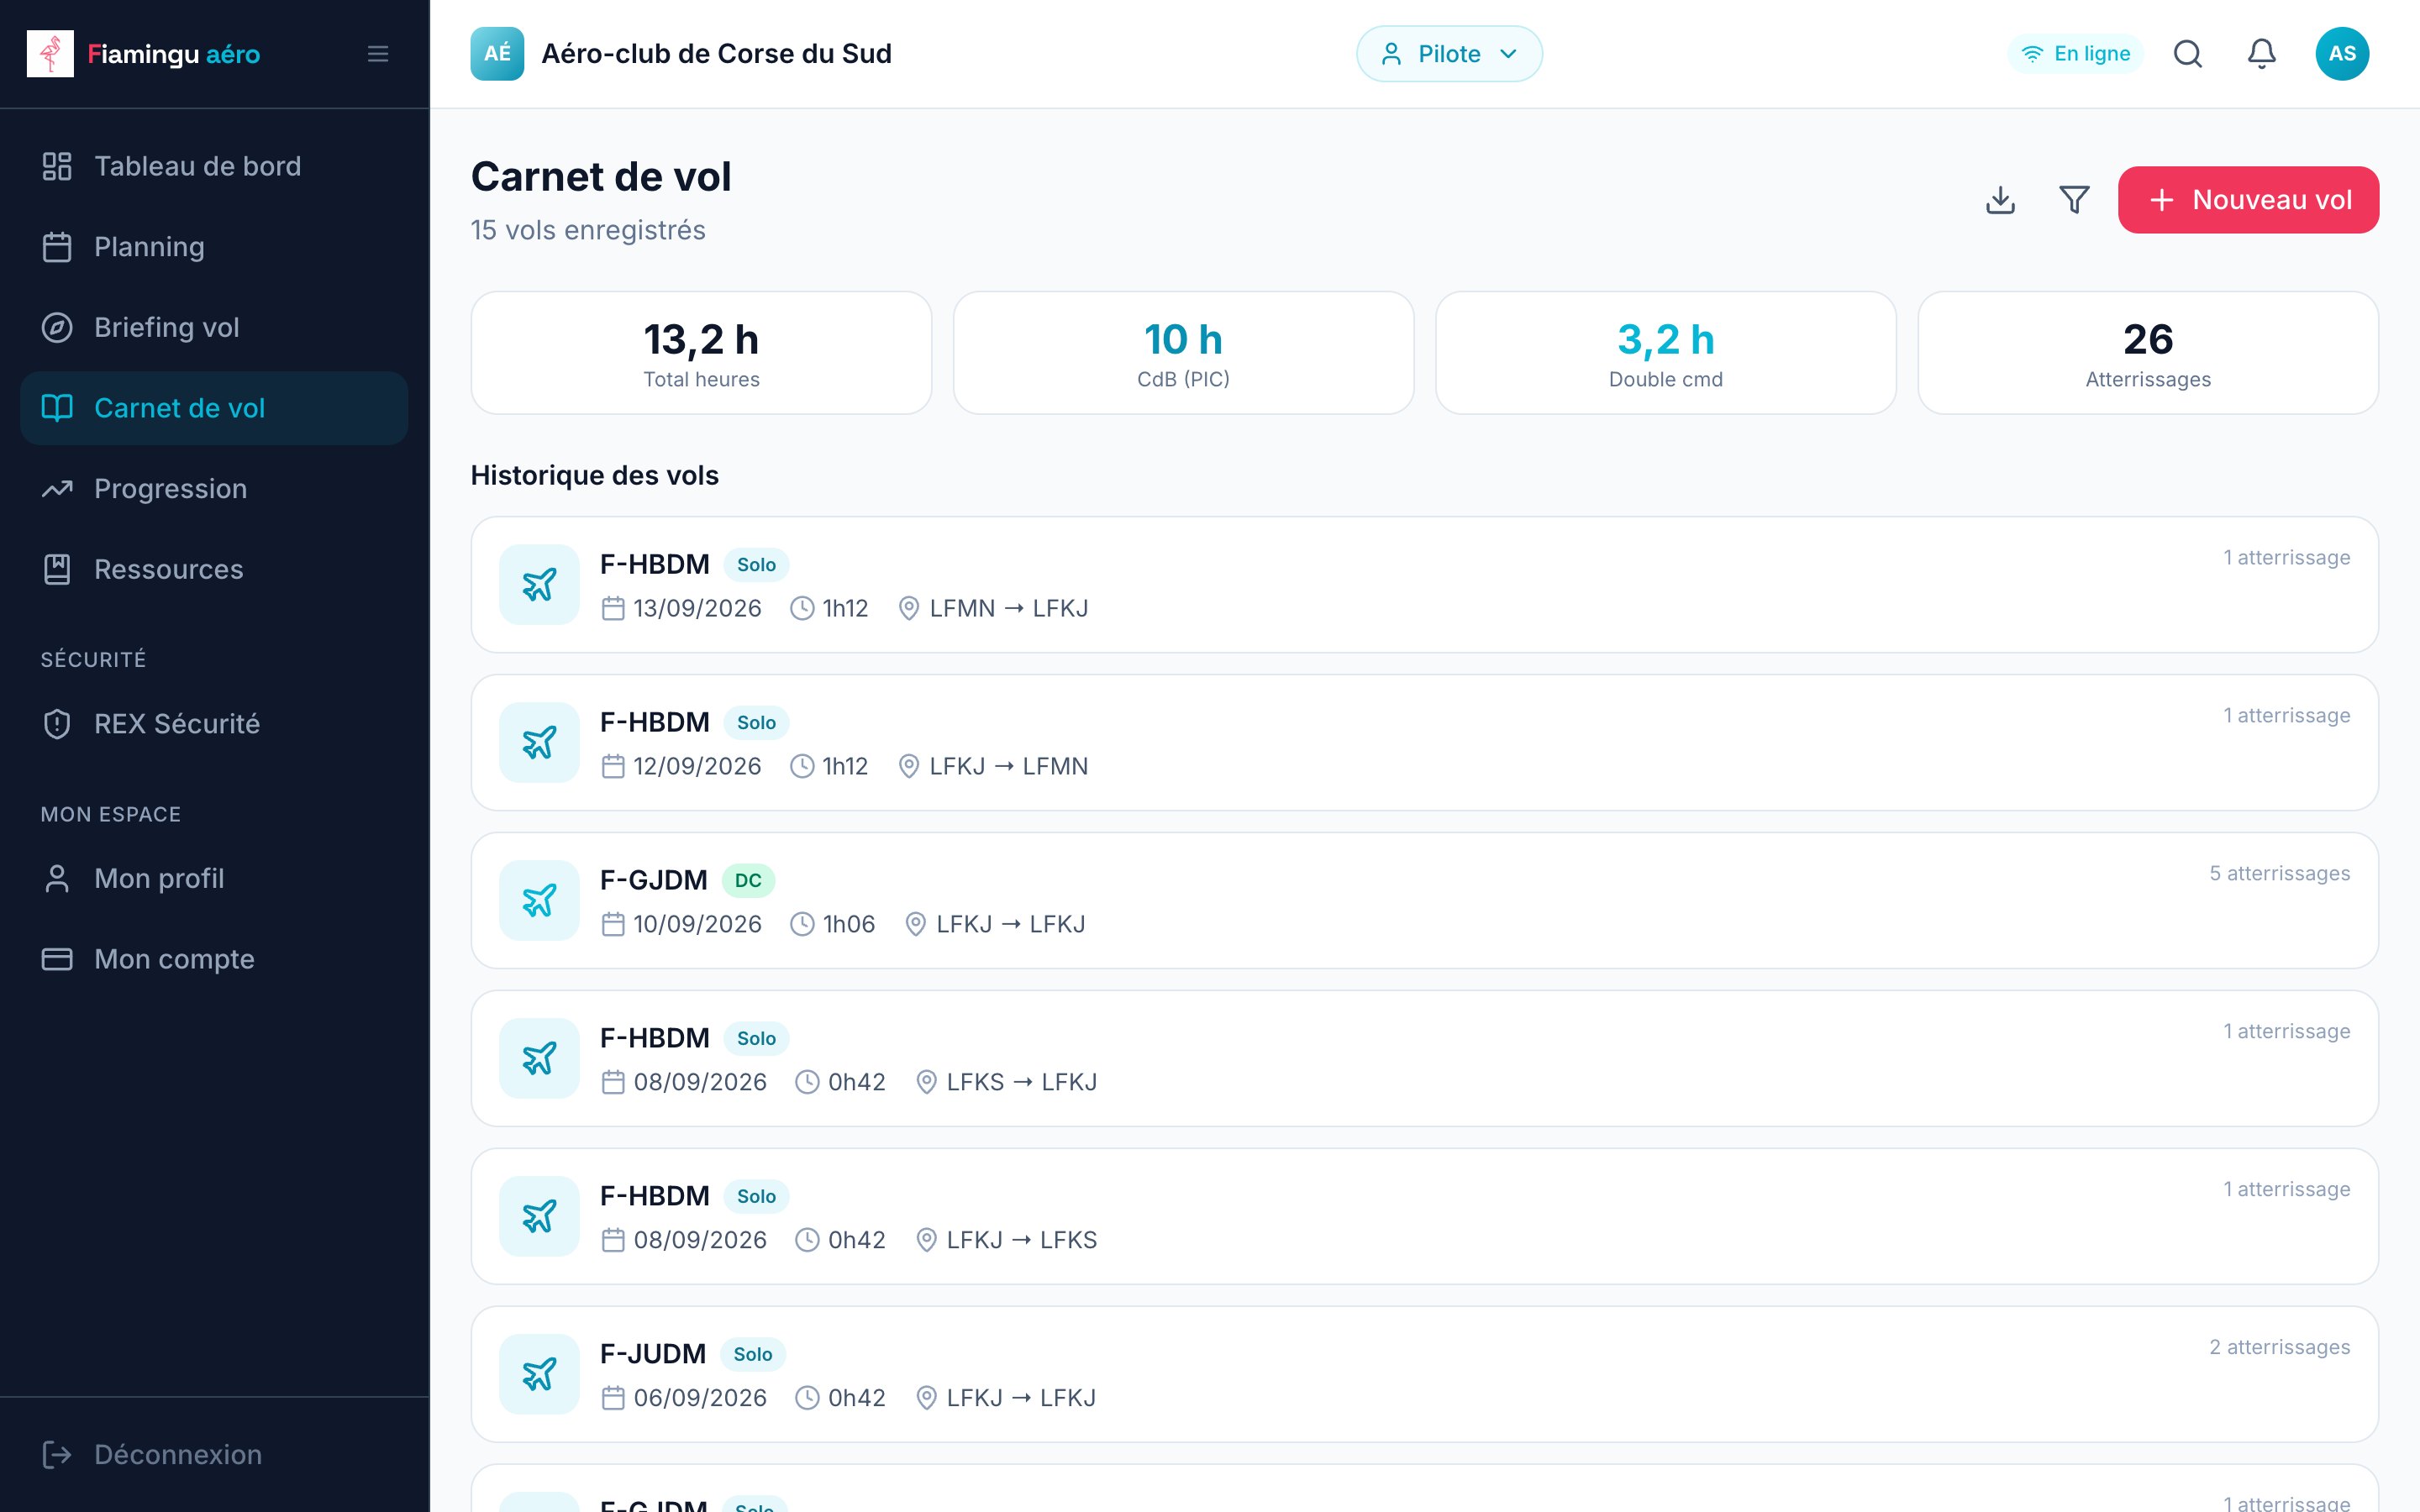Click plane icon of F-GJDM DC flight
Screen dimensions: 2420x1512
pyautogui.click(x=539, y=901)
